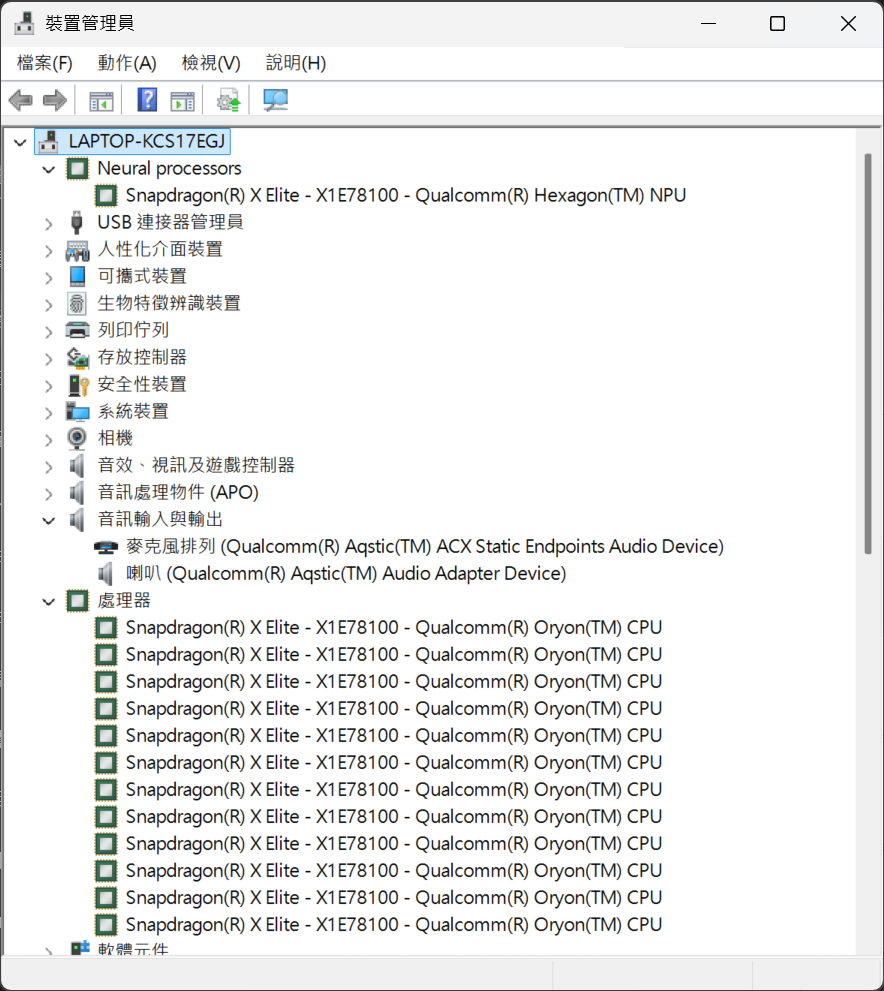This screenshot has height=991, width=884.
Task: Expand the 存放控制器 category
Action: coord(49,359)
